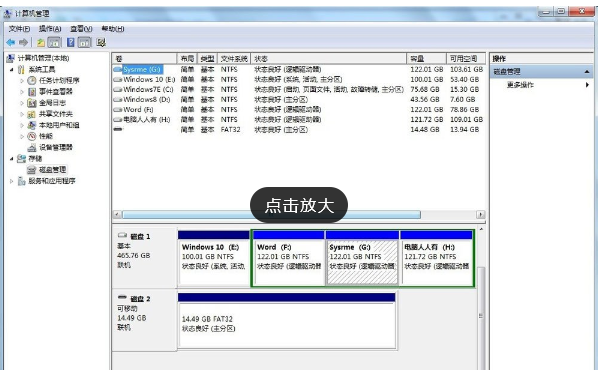Open 性能 performance monitor icon
Screen dimensions: 598x370
click(32, 136)
